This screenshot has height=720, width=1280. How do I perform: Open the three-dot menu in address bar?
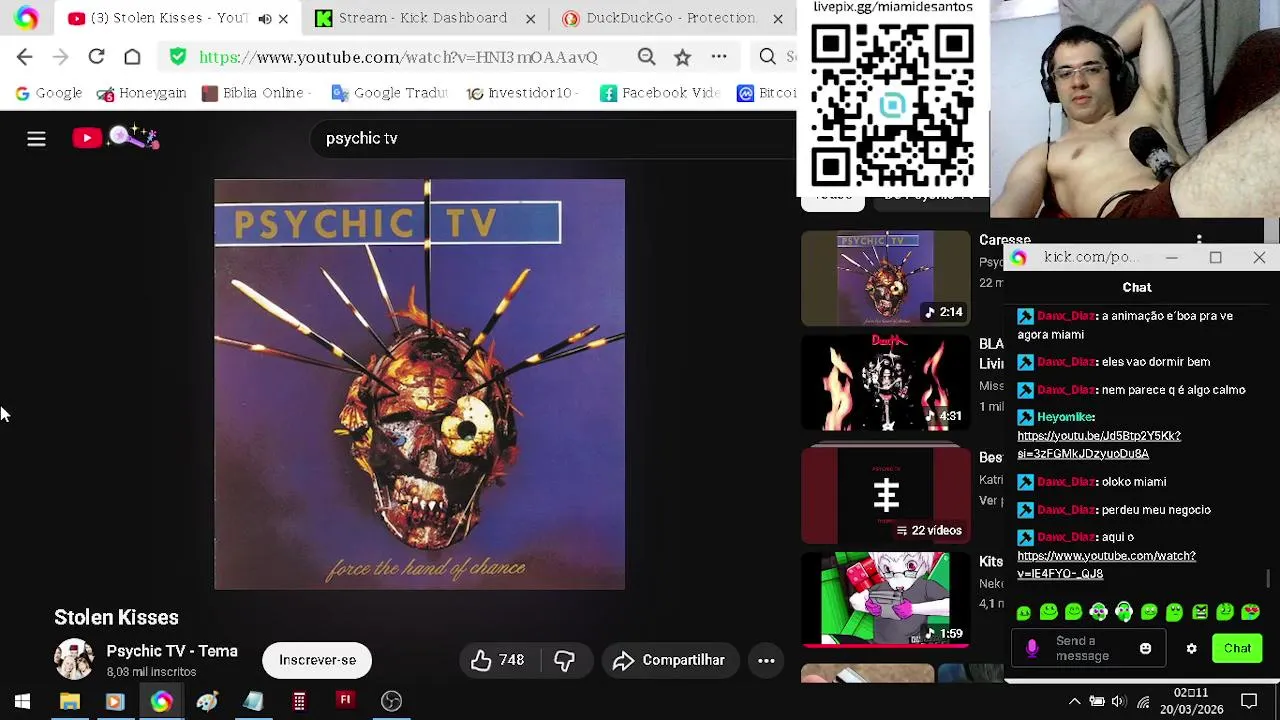(719, 57)
